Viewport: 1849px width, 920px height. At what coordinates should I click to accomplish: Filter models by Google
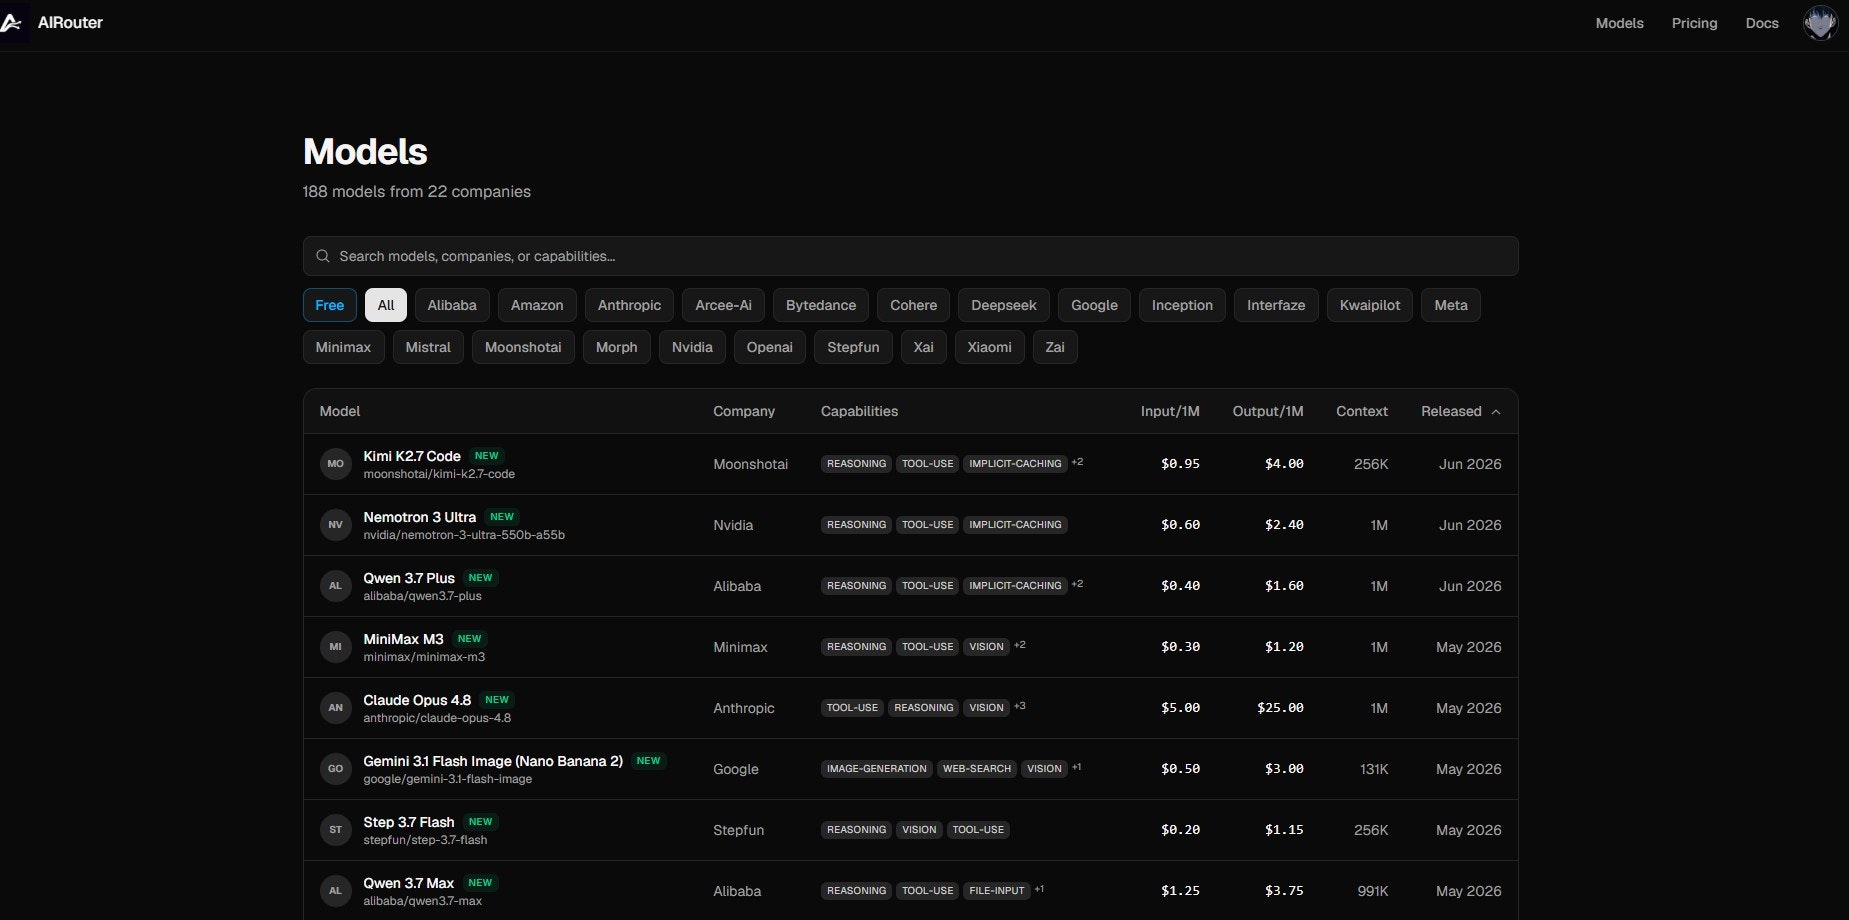click(1094, 305)
